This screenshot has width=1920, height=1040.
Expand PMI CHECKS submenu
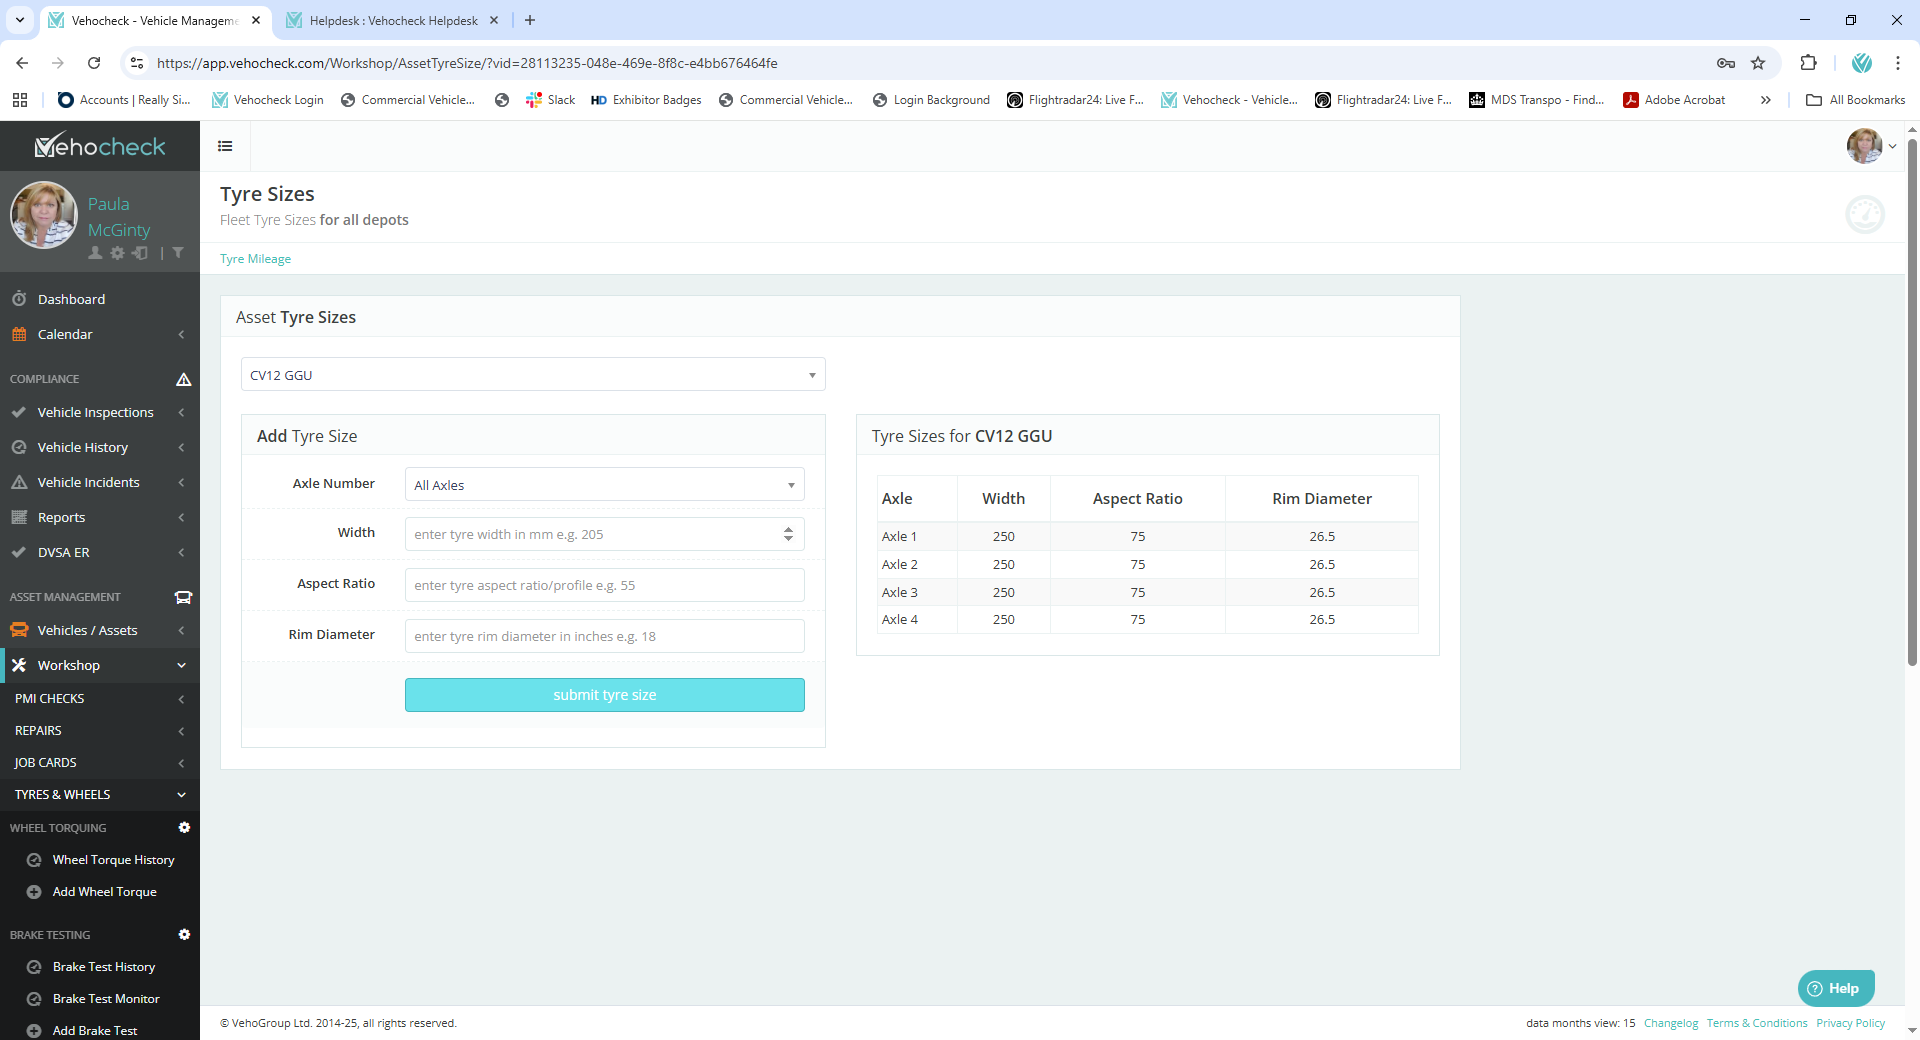click(100, 699)
